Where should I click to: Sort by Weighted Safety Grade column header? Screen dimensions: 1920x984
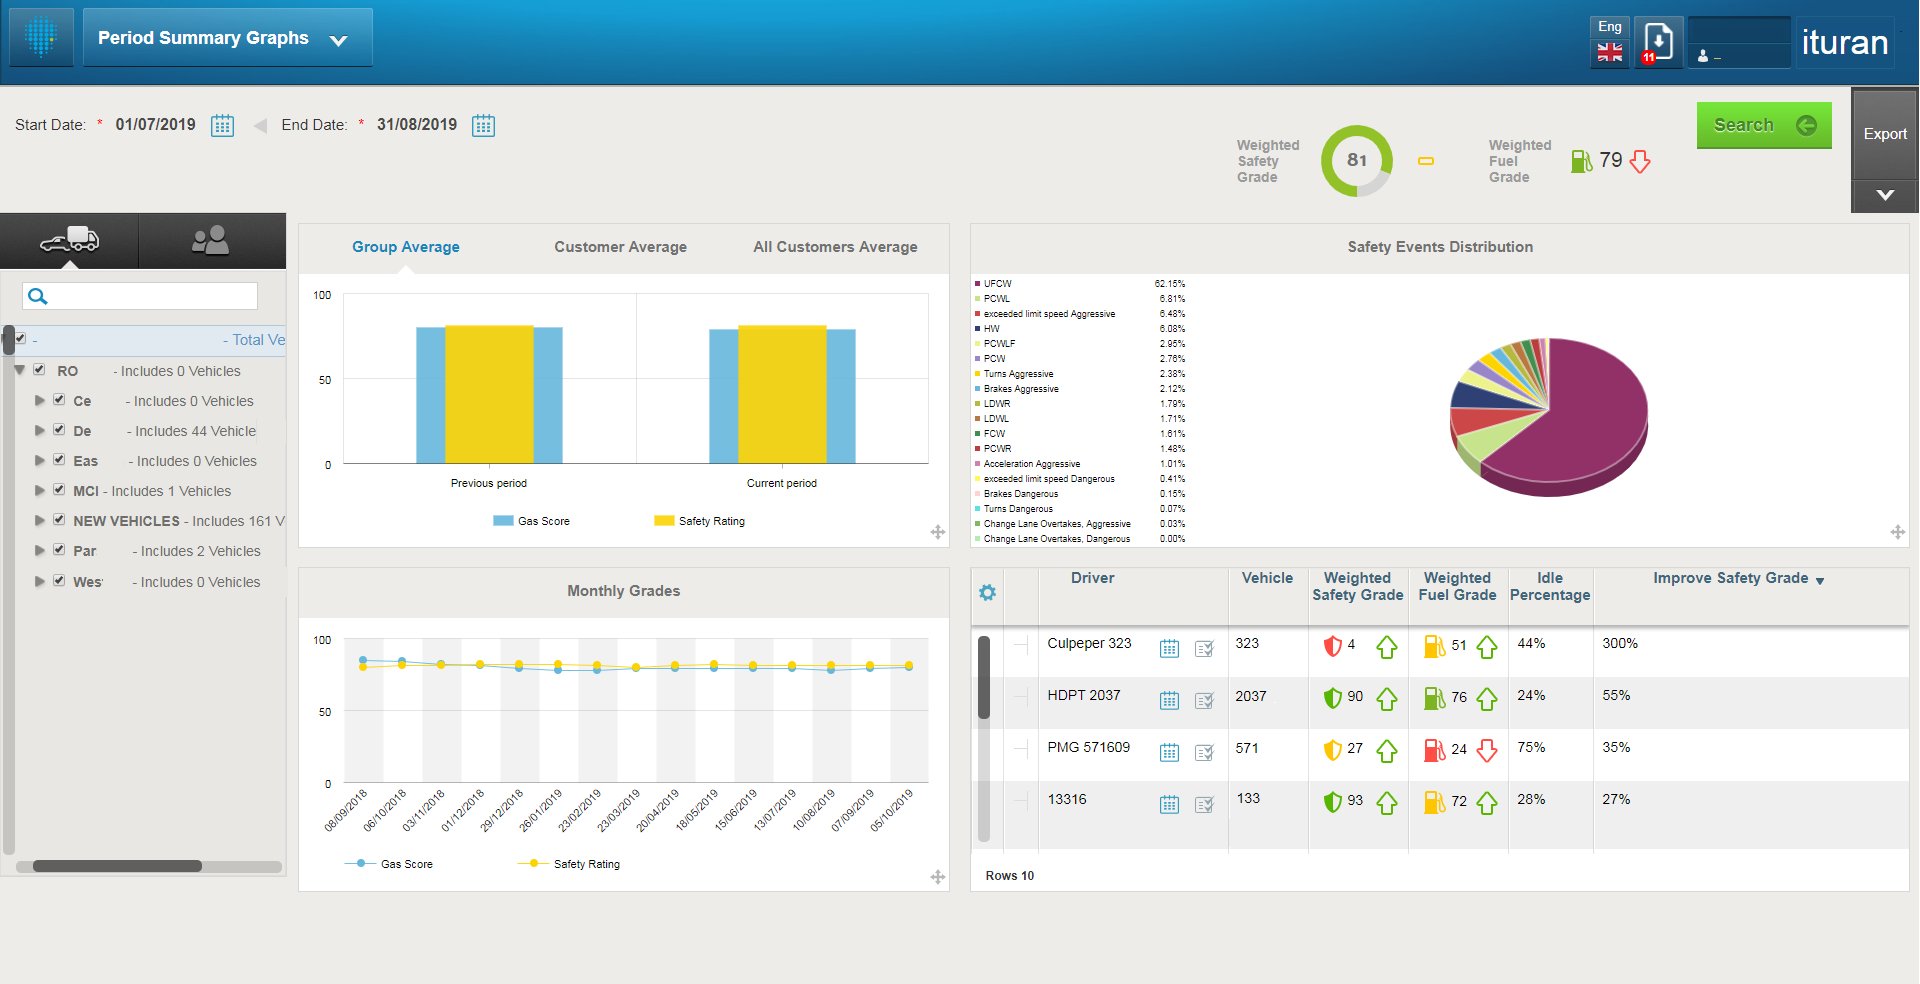pos(1357,586)
